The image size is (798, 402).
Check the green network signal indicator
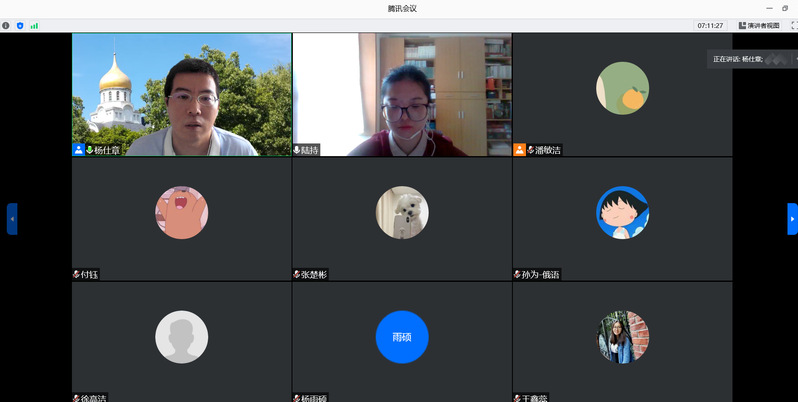point(34,25)
